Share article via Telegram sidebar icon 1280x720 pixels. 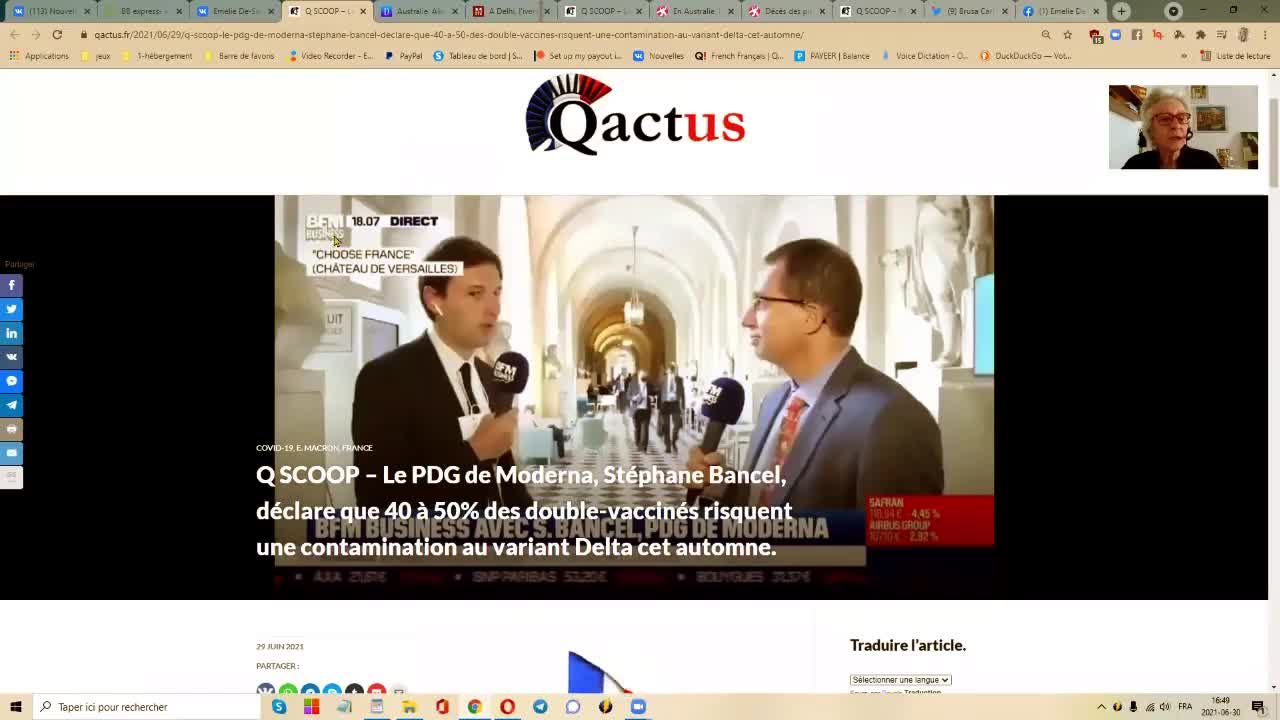click(11, 405)
